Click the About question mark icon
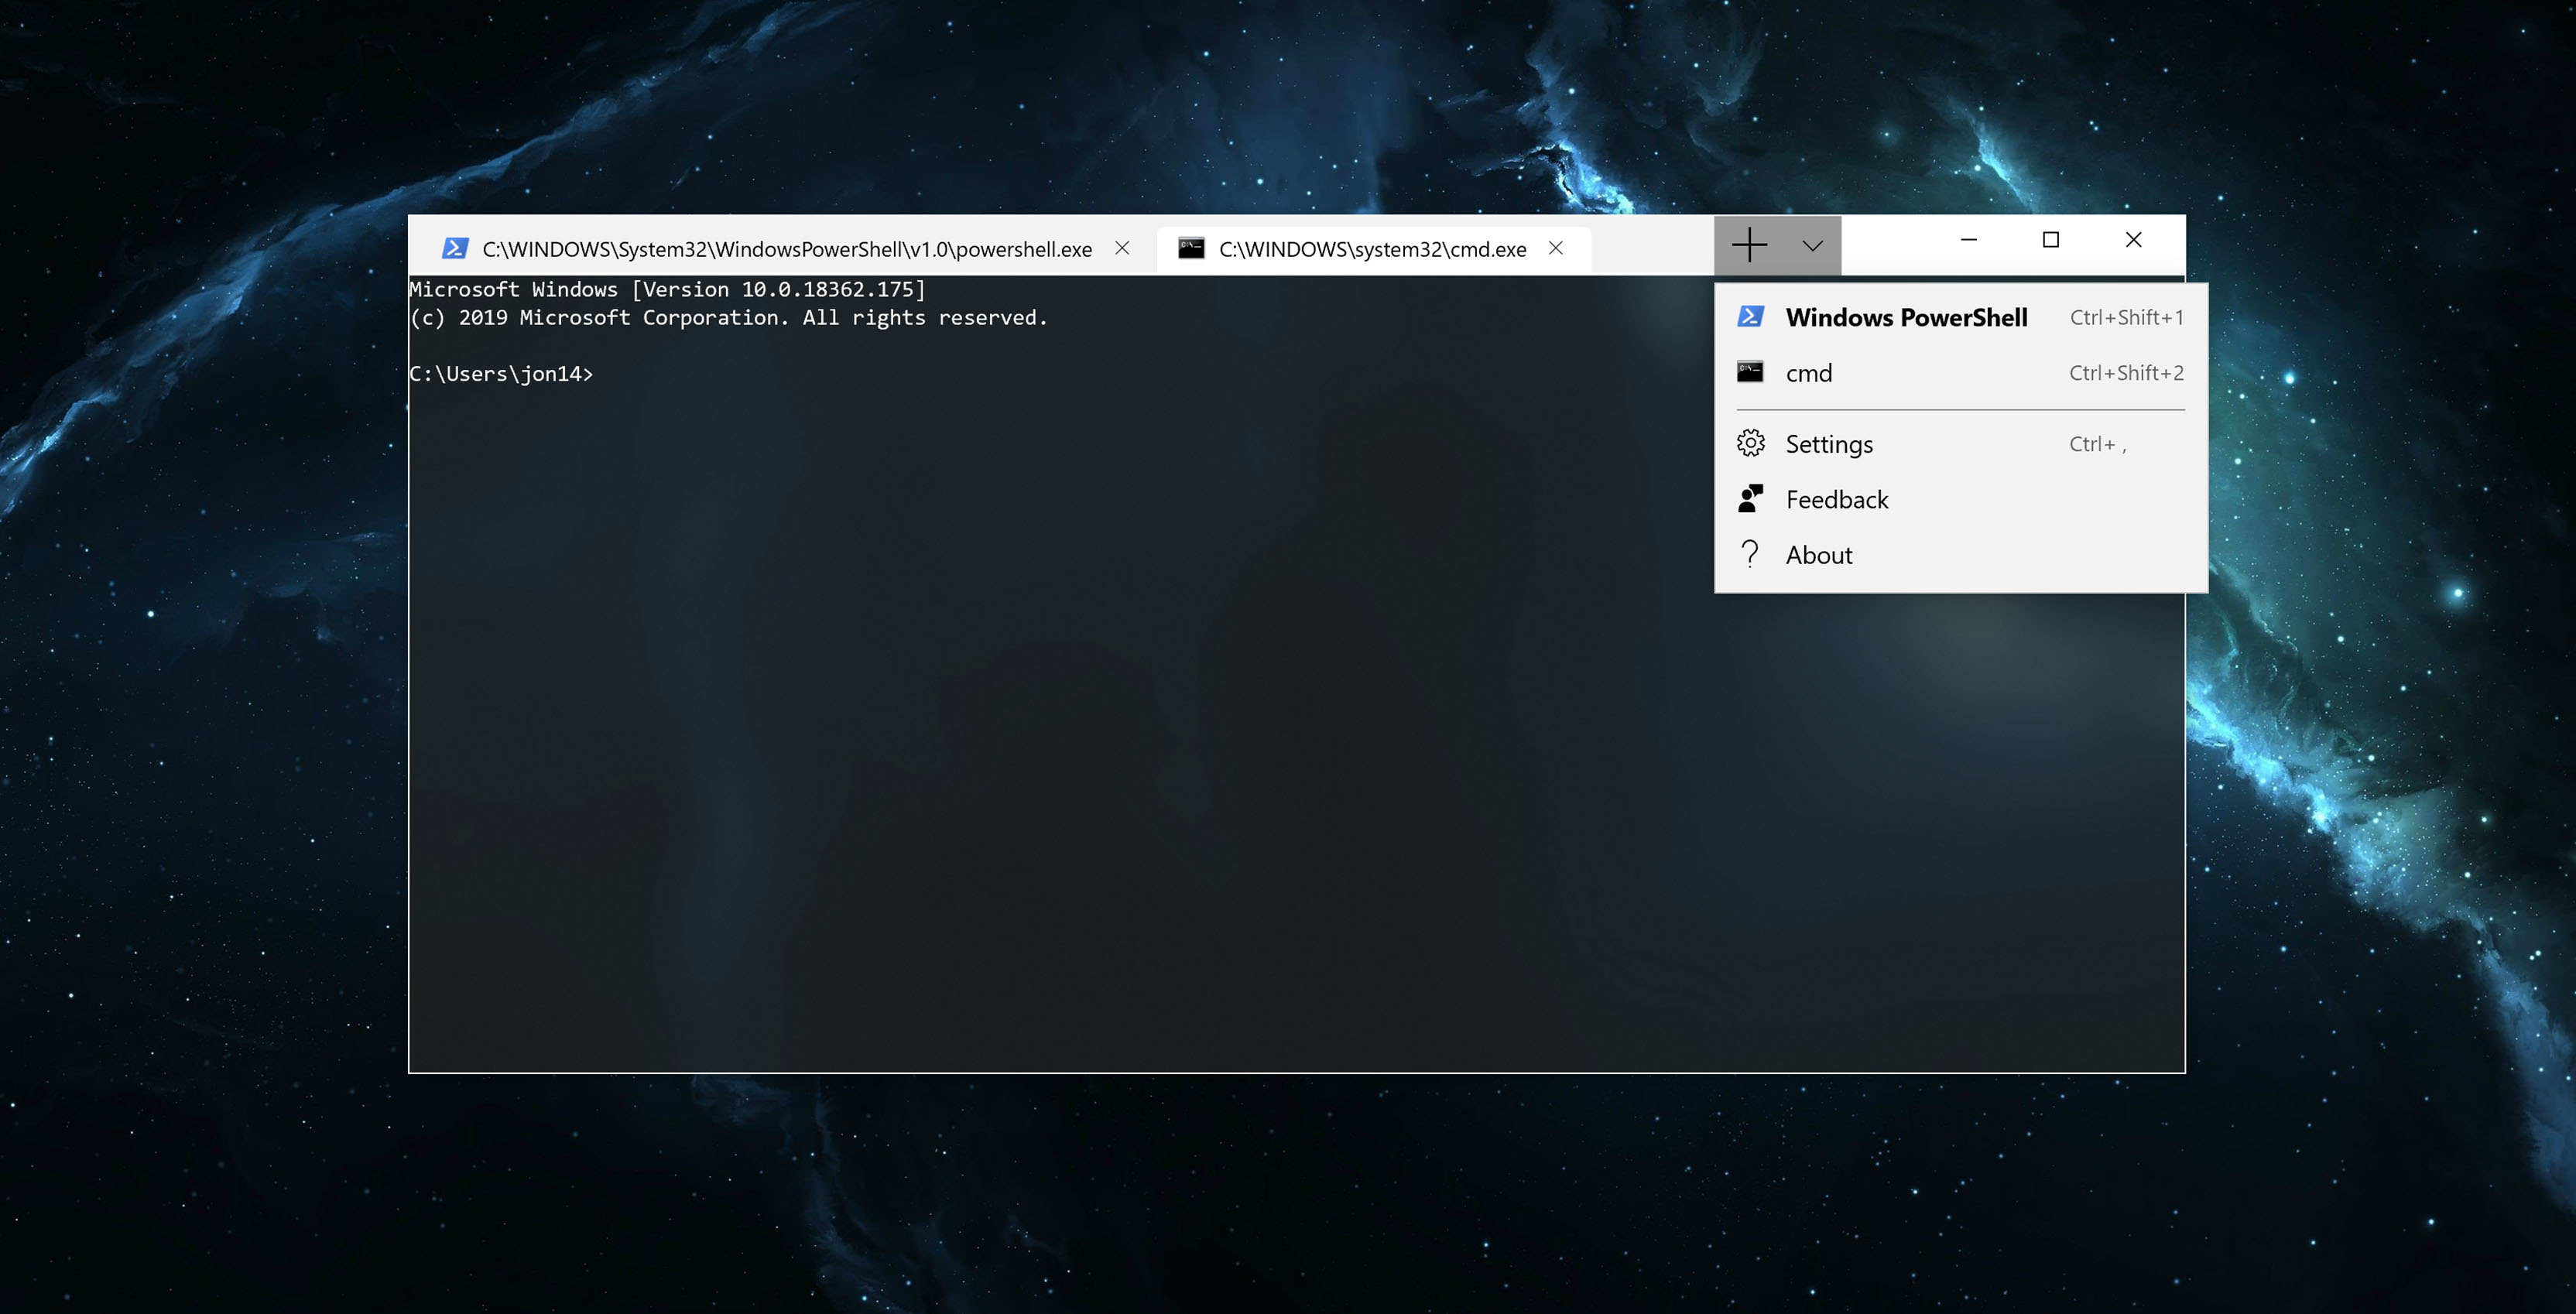 1751,554
